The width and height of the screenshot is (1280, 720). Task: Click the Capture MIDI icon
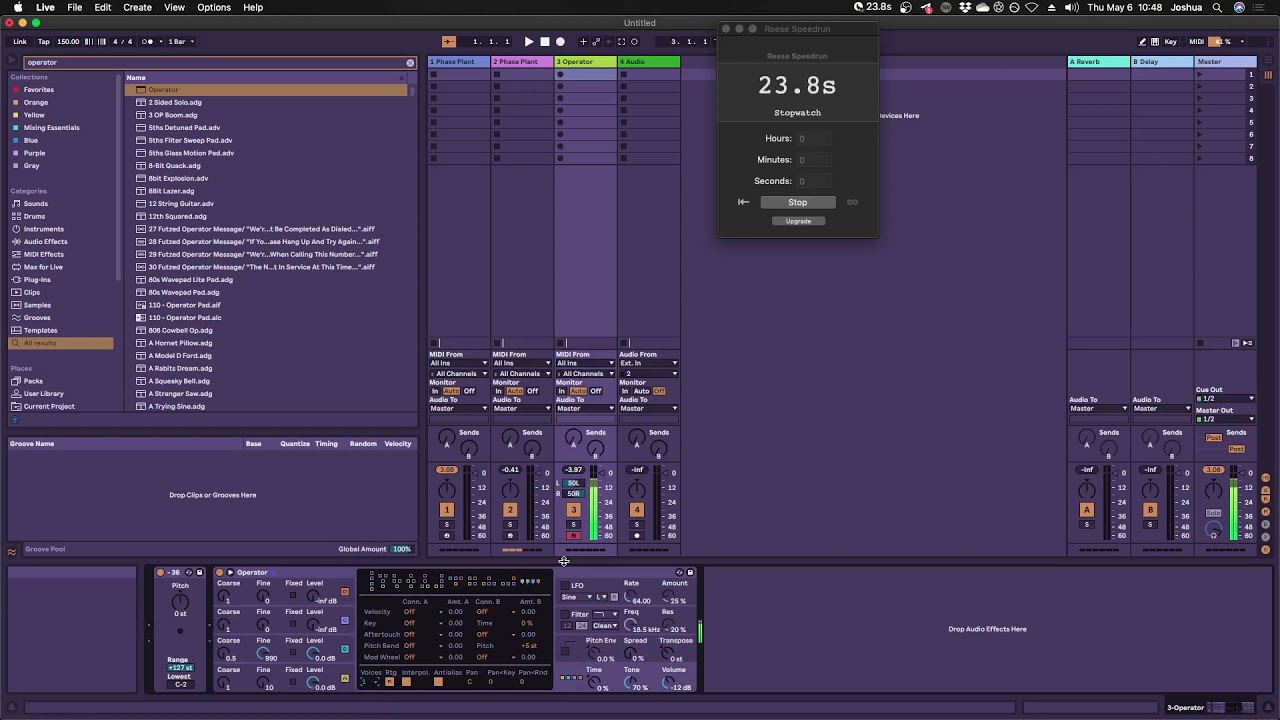pyautogui.click(x=621, y=42)
